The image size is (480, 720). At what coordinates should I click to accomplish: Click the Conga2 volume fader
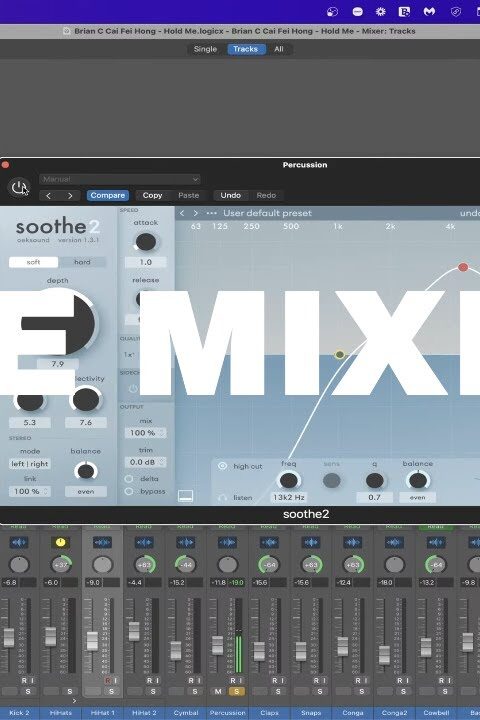point(384,655)
